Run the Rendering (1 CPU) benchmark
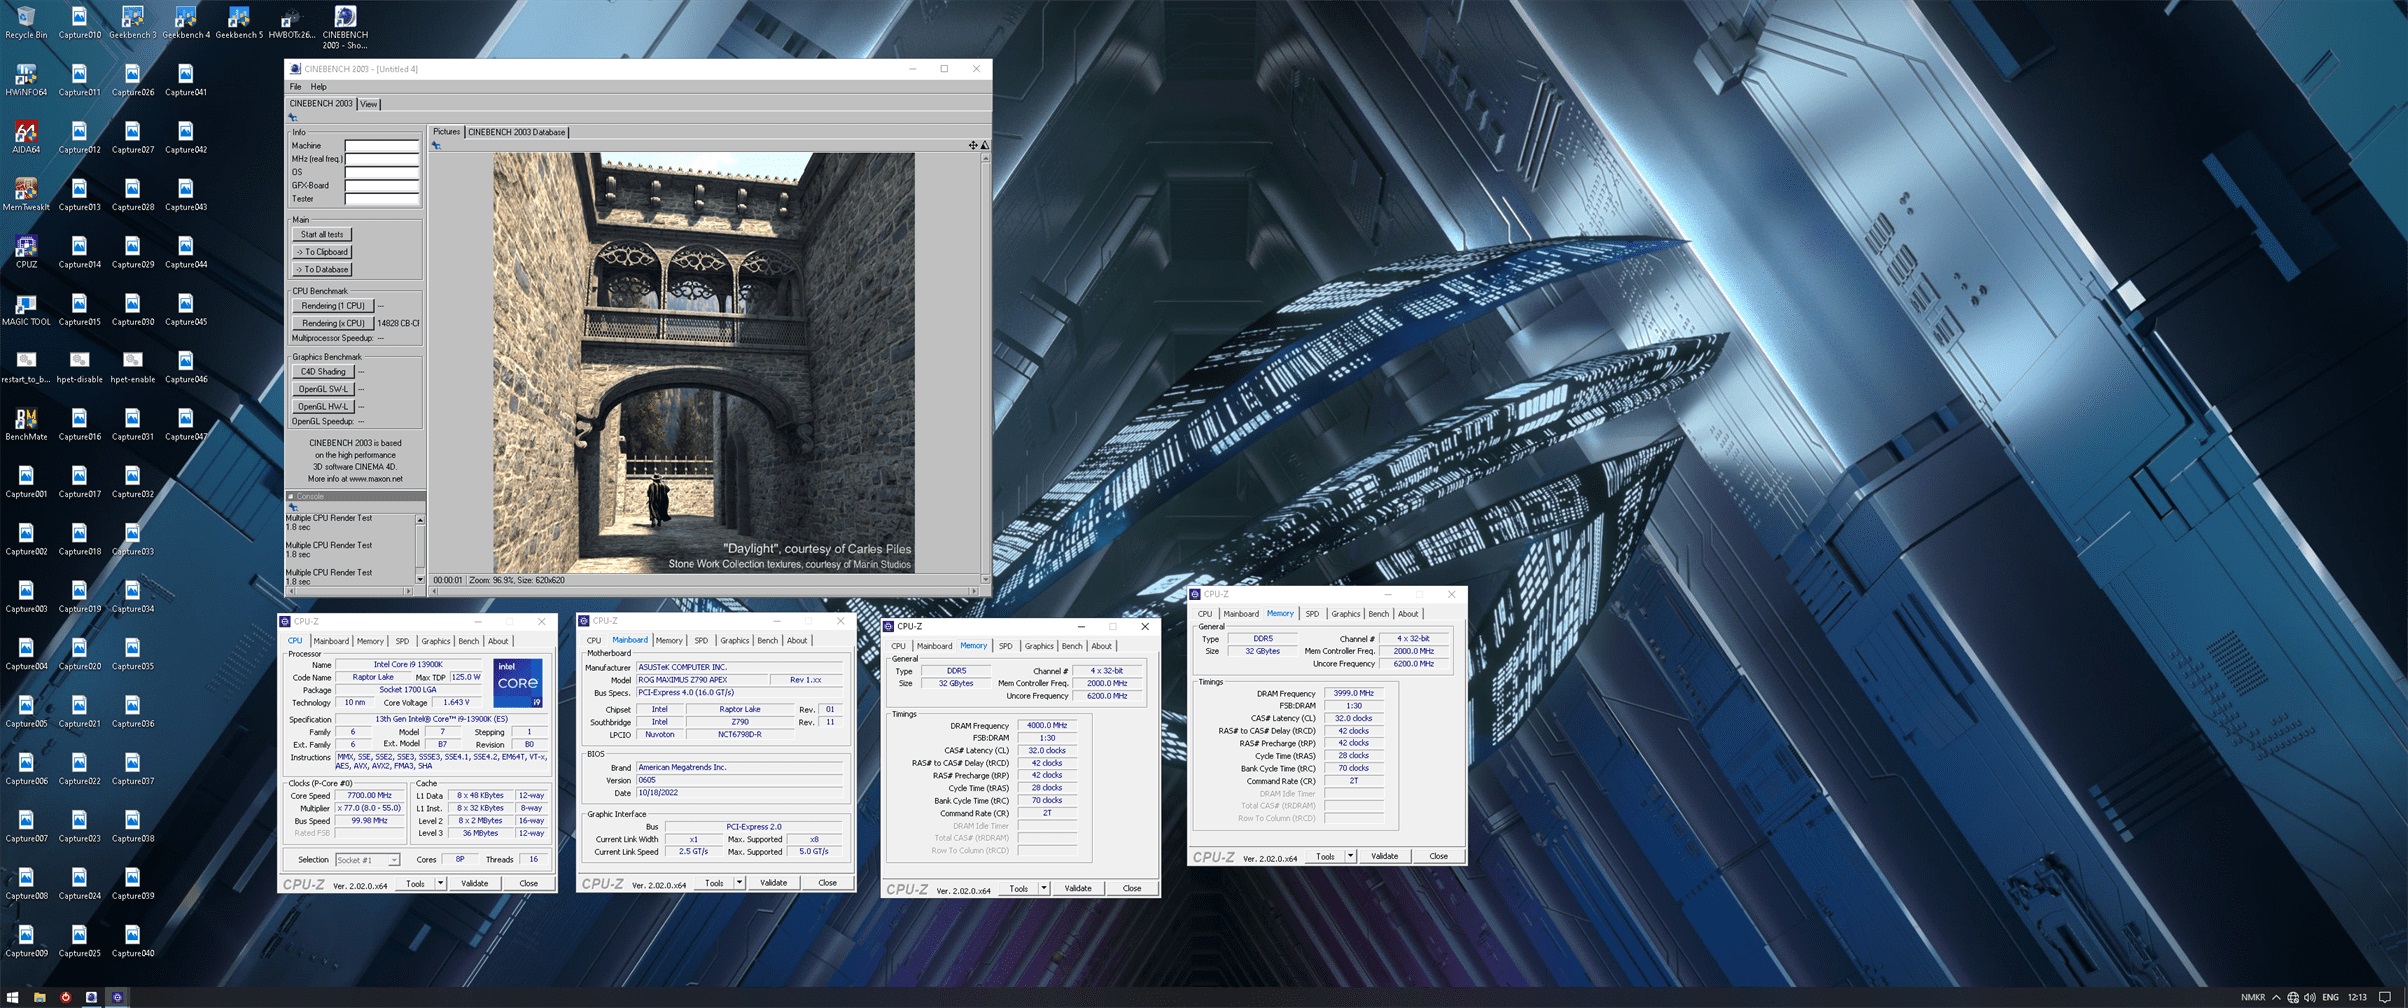Image resolution: width=2408 pixels, height=1008 pixels. (333, 306)
